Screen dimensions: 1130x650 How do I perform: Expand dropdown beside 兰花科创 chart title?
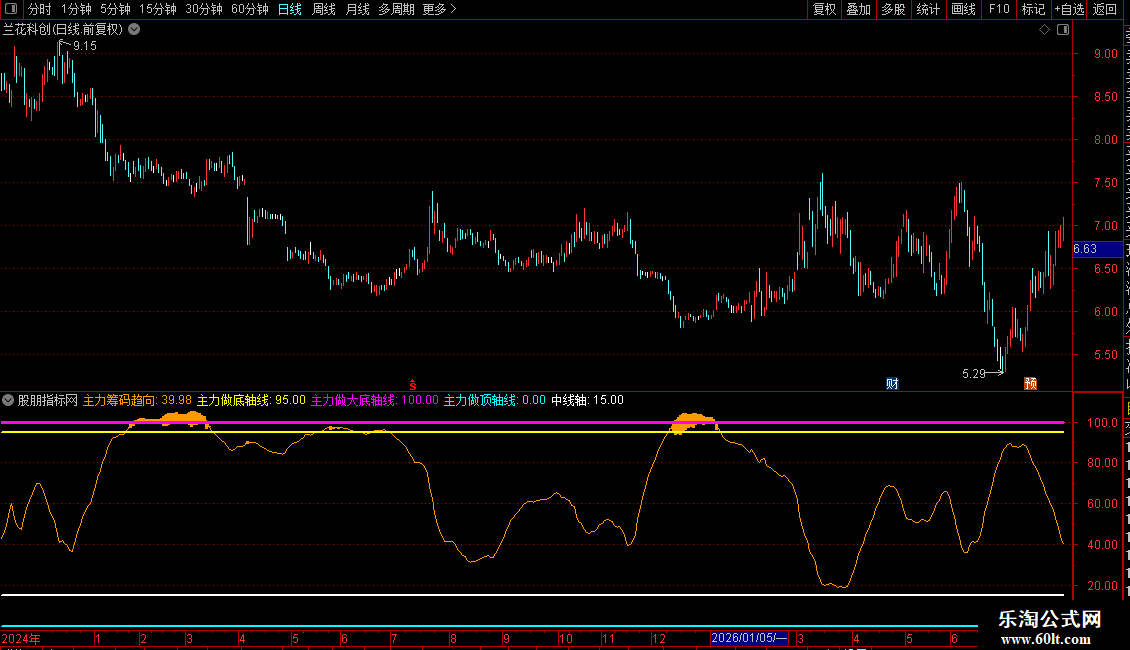tap(134, 30)
